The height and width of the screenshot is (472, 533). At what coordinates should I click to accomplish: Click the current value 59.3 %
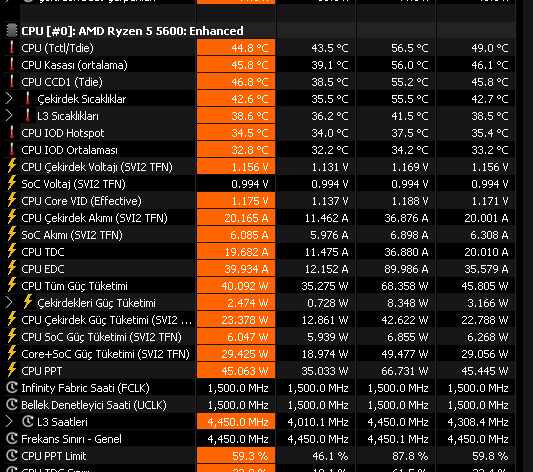[250, 456]
